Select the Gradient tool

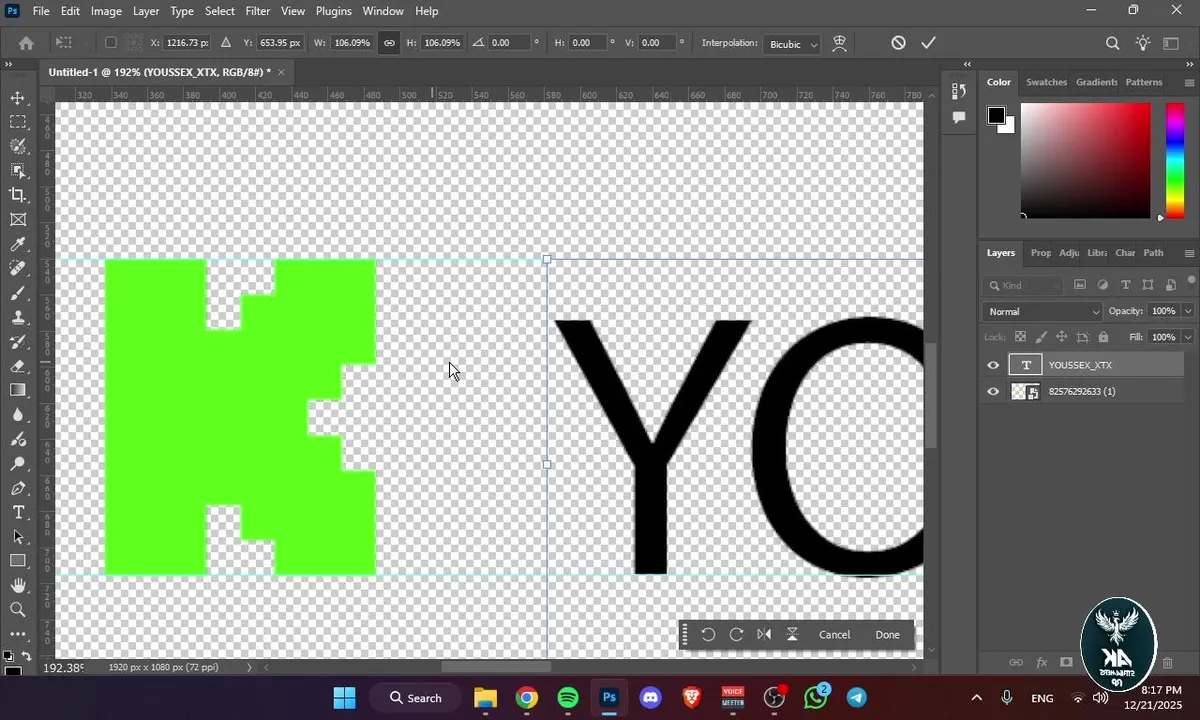pos(18,390)
